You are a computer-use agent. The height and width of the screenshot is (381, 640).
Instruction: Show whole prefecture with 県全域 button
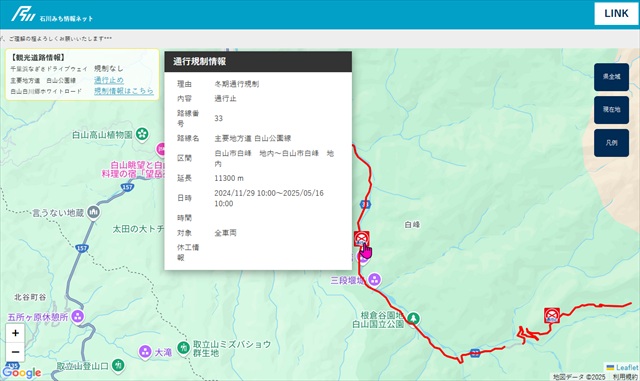[611, 77]
